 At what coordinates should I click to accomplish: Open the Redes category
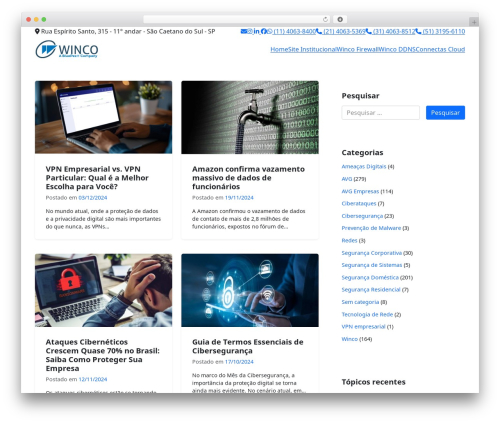pos(349,240)
